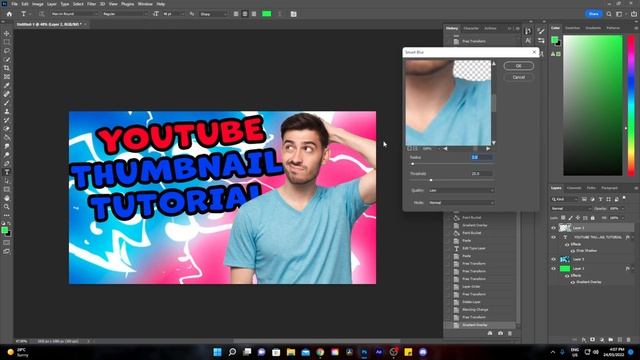640x360 pixels.
Task: Select the Zoom tool in toolbox
Action: (x=7, y=207)
